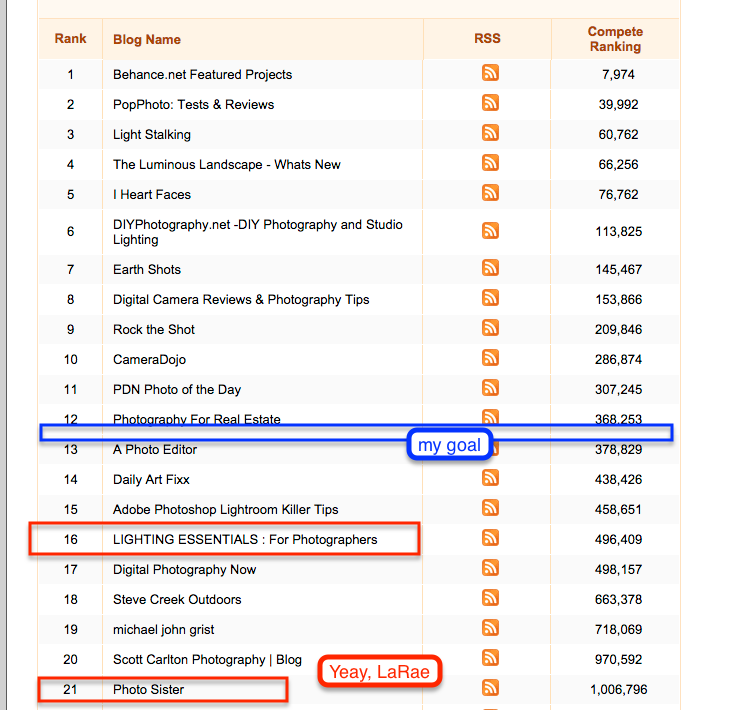
Task: Click the CameraDojo blog name
Action: (x=149, y=360)
